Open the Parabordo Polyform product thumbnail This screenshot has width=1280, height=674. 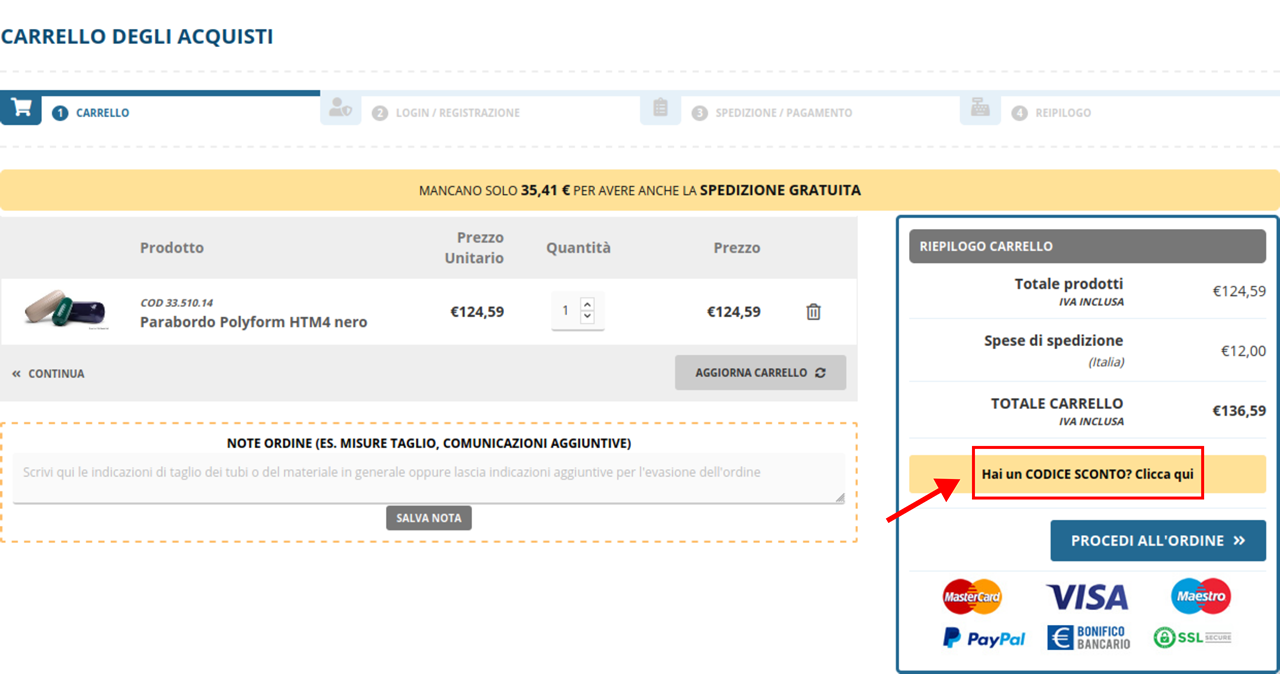pyautogui.click(x=65, y=308)
